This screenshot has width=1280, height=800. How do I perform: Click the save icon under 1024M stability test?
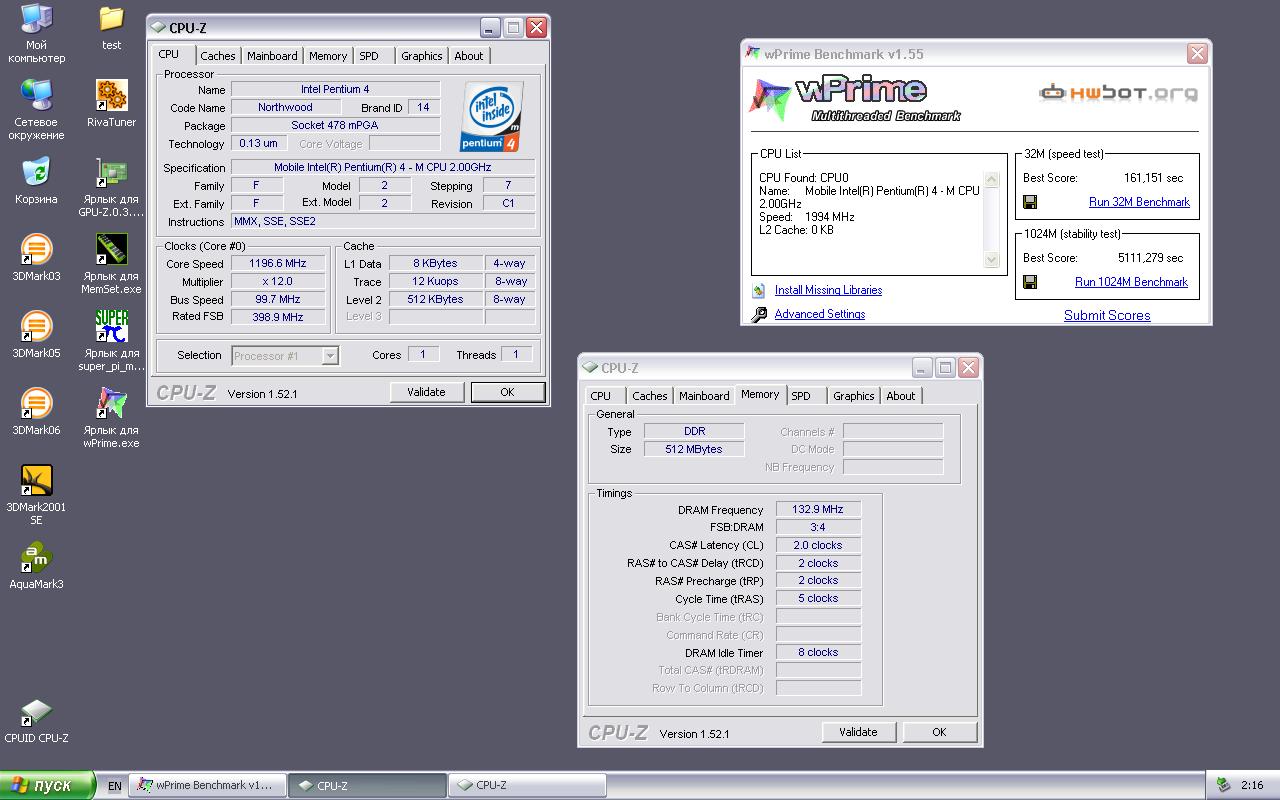pos(1030,282)
